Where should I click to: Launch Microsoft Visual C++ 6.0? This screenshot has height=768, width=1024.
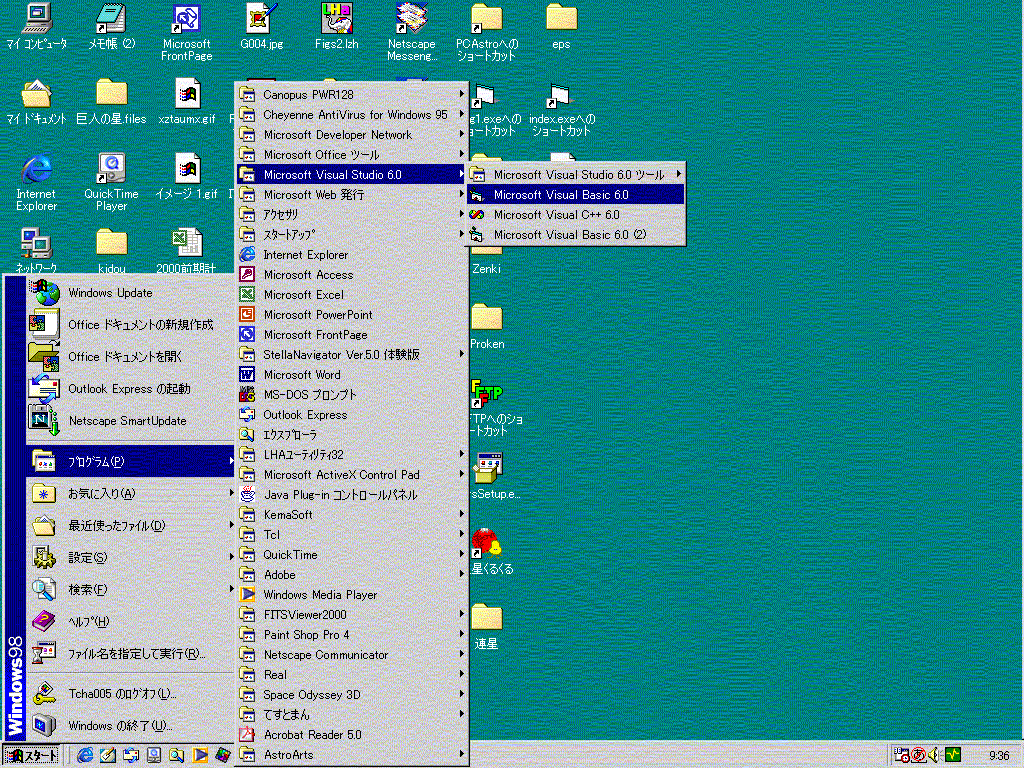[x=577, y=215]
